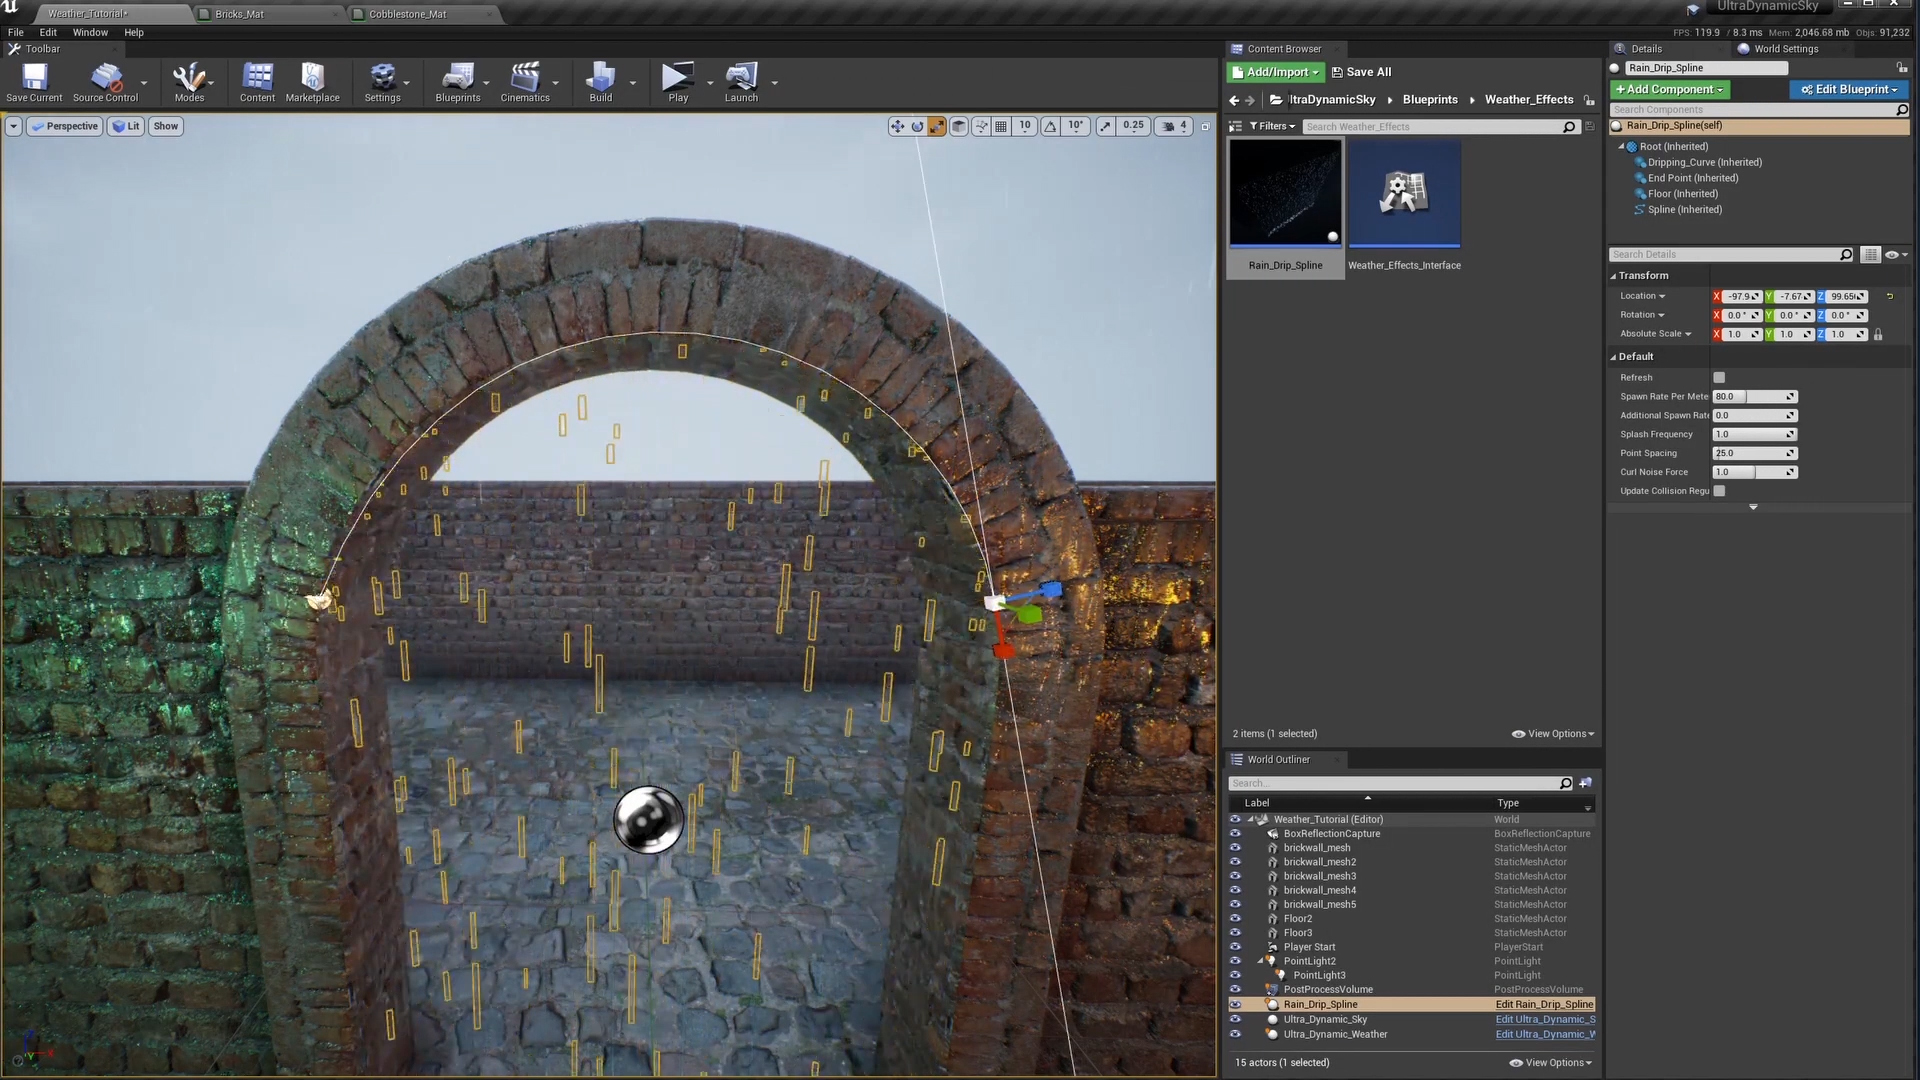This screenshot has width=1920, height=1080.
Task: Open the Lit view mode menu
Action: pos(126,126)
